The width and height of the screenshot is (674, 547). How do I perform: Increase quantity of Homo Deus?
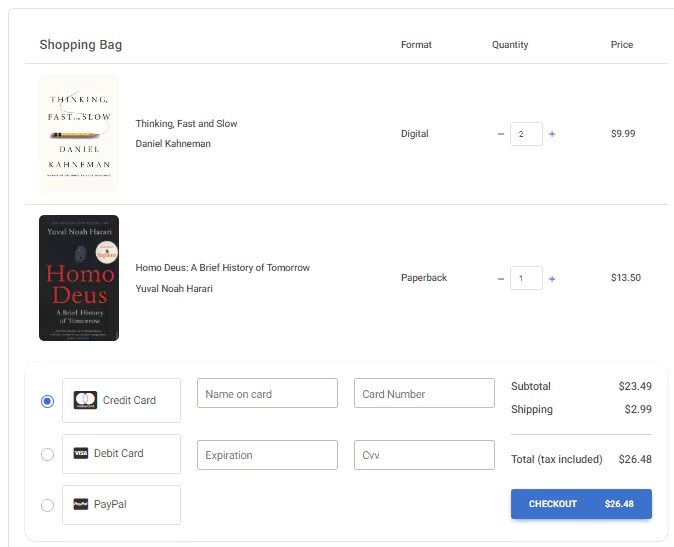coord(552,279)
